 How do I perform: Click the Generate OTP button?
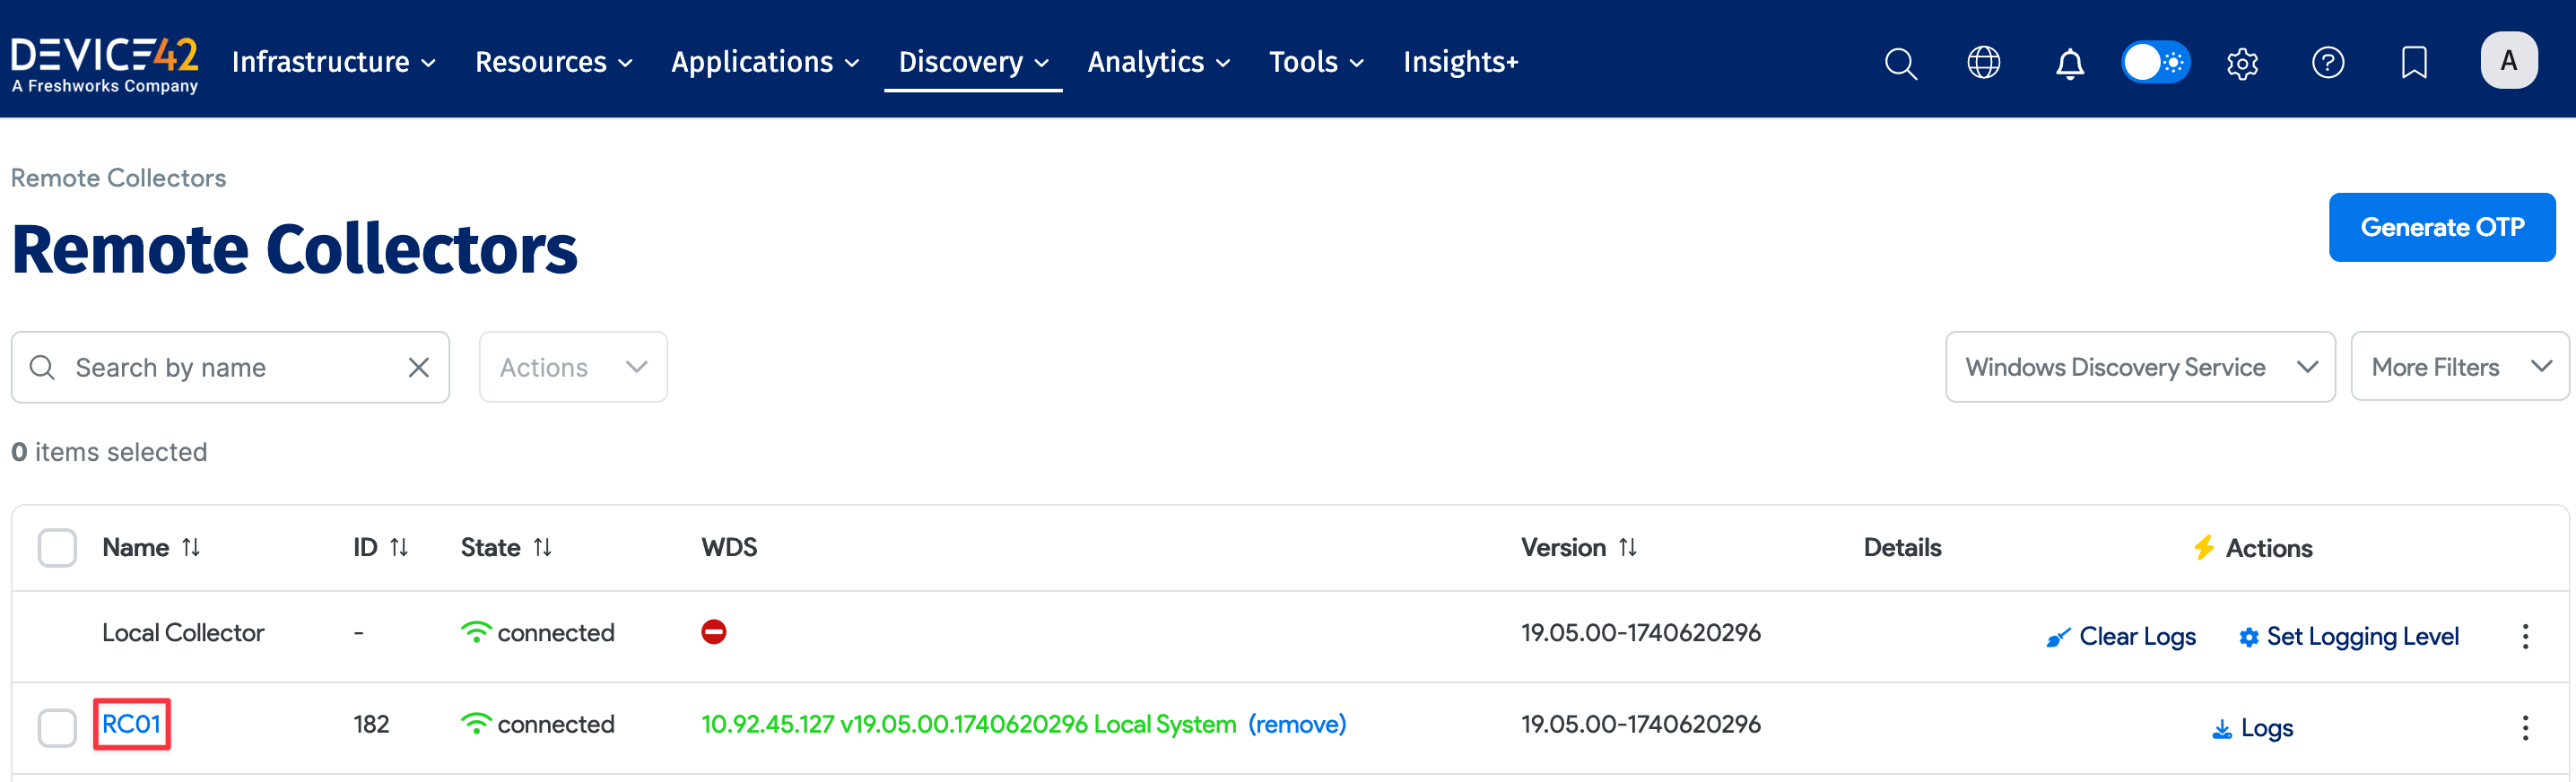click(x=2441, y=227)
